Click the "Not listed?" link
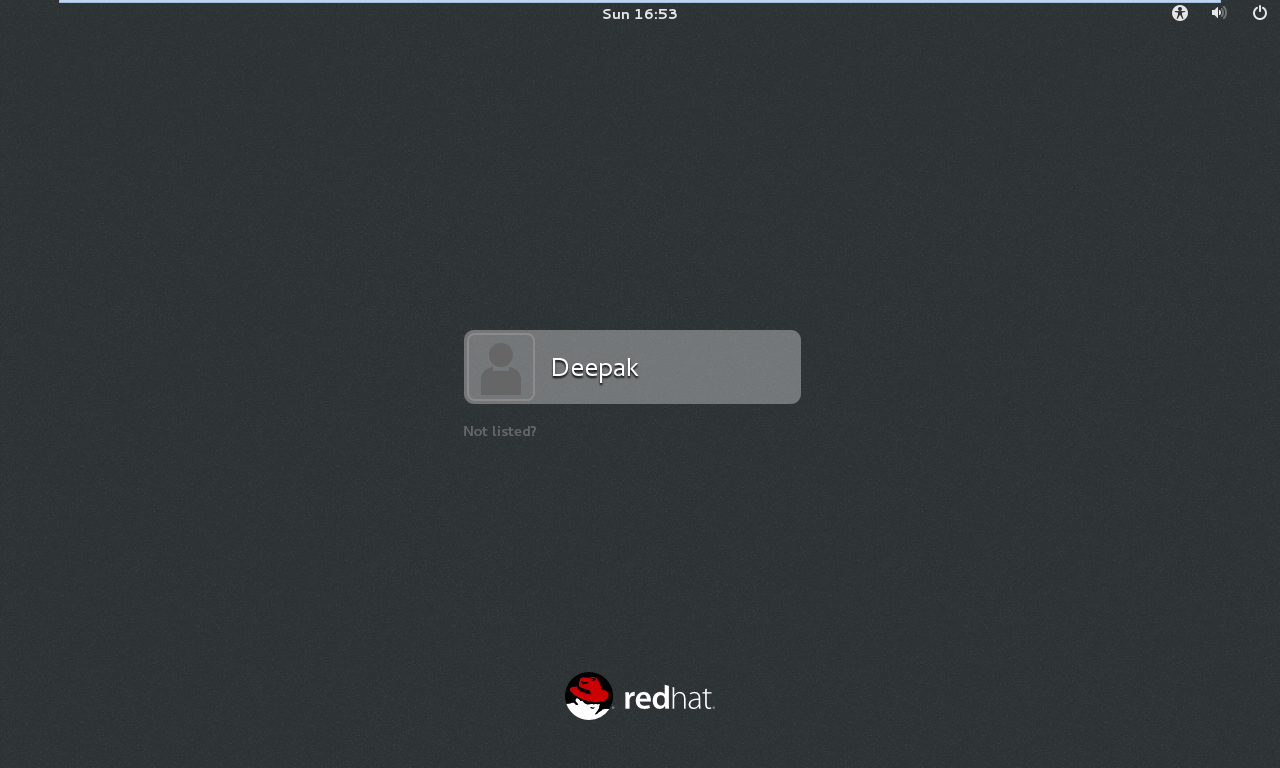Viewport: 1280px width, 768px height. click(499, 431)
